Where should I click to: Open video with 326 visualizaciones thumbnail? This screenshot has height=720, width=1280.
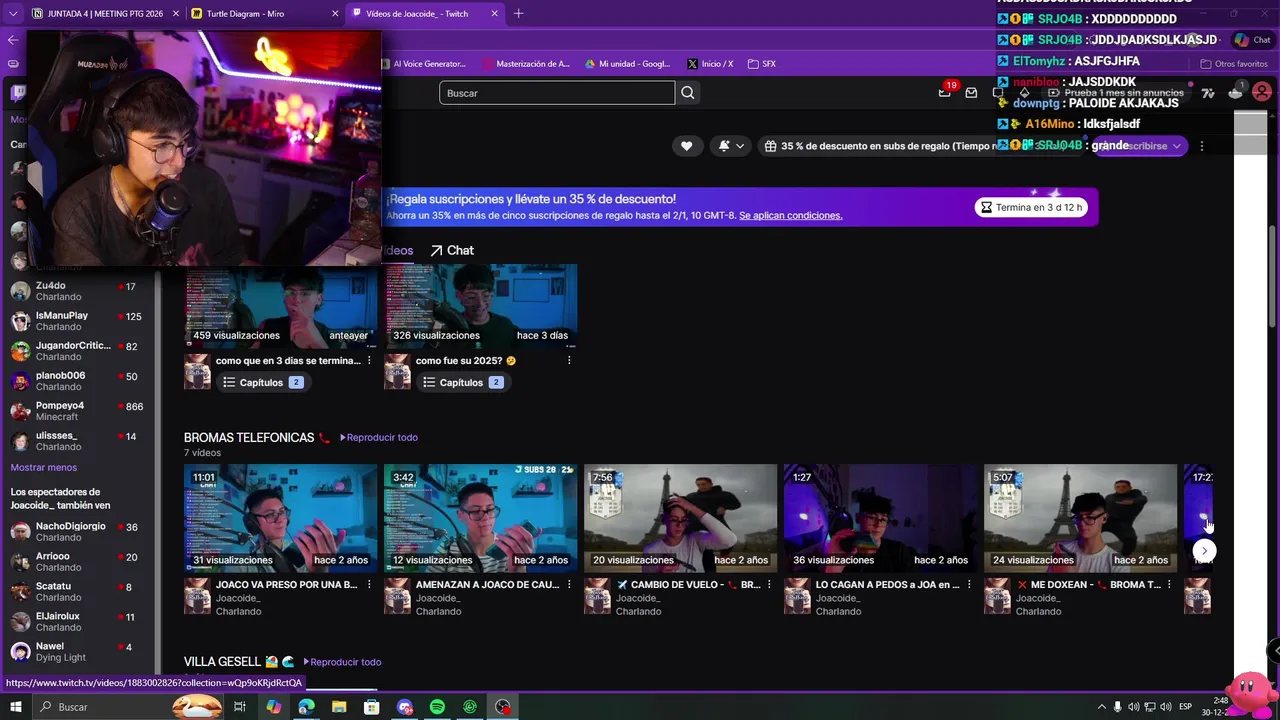tap(480, 305)
